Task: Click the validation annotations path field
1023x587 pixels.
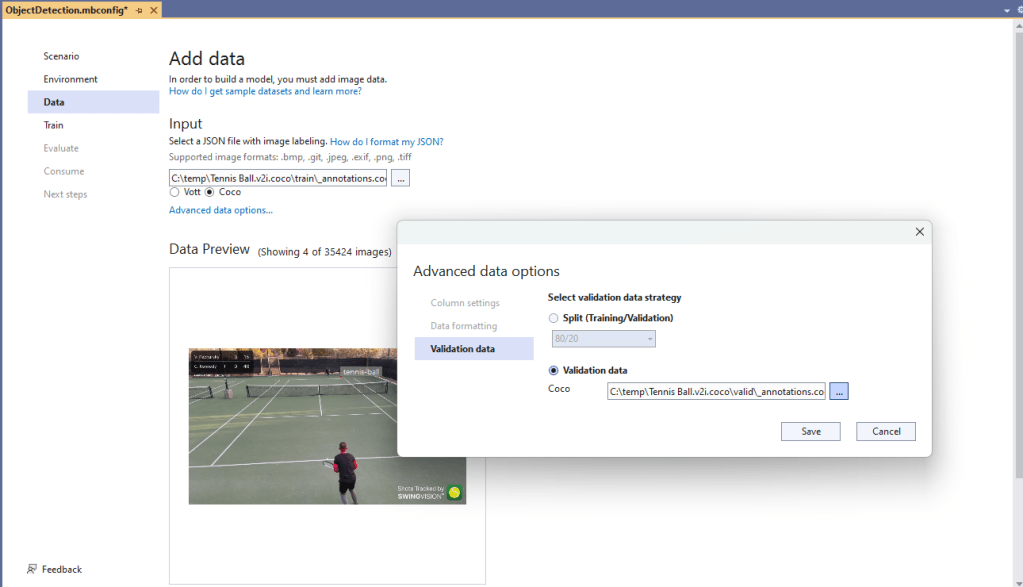Action: point(716,392)
